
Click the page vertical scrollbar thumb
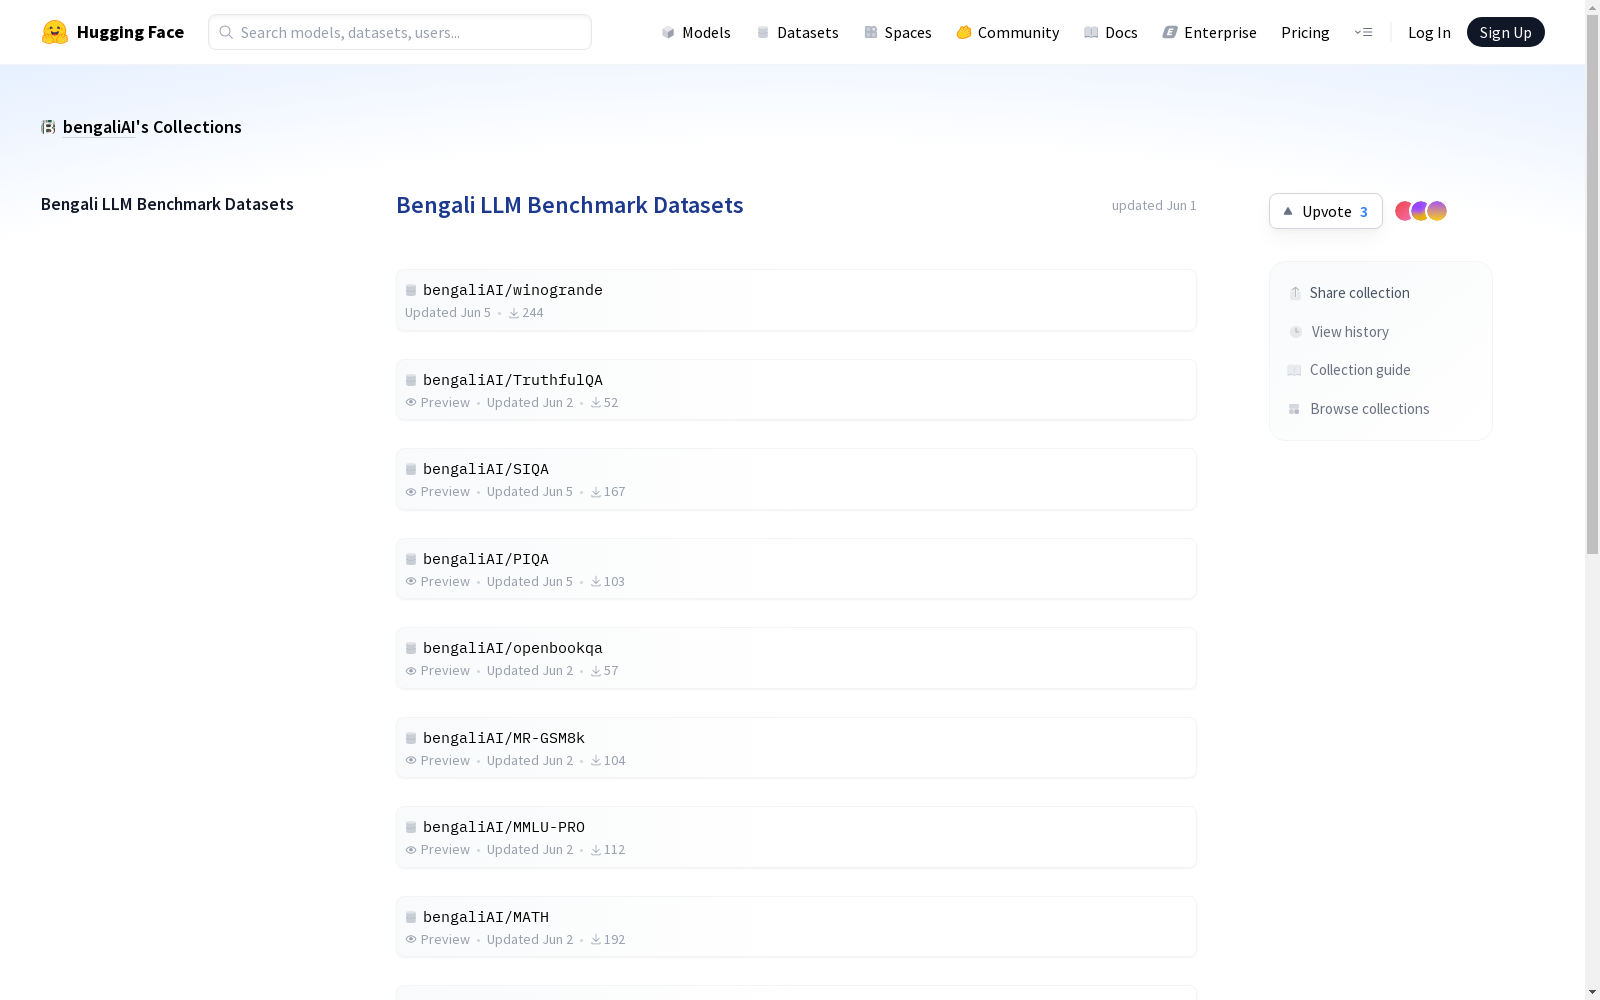pyautogui.click(x=1592, y=284)
